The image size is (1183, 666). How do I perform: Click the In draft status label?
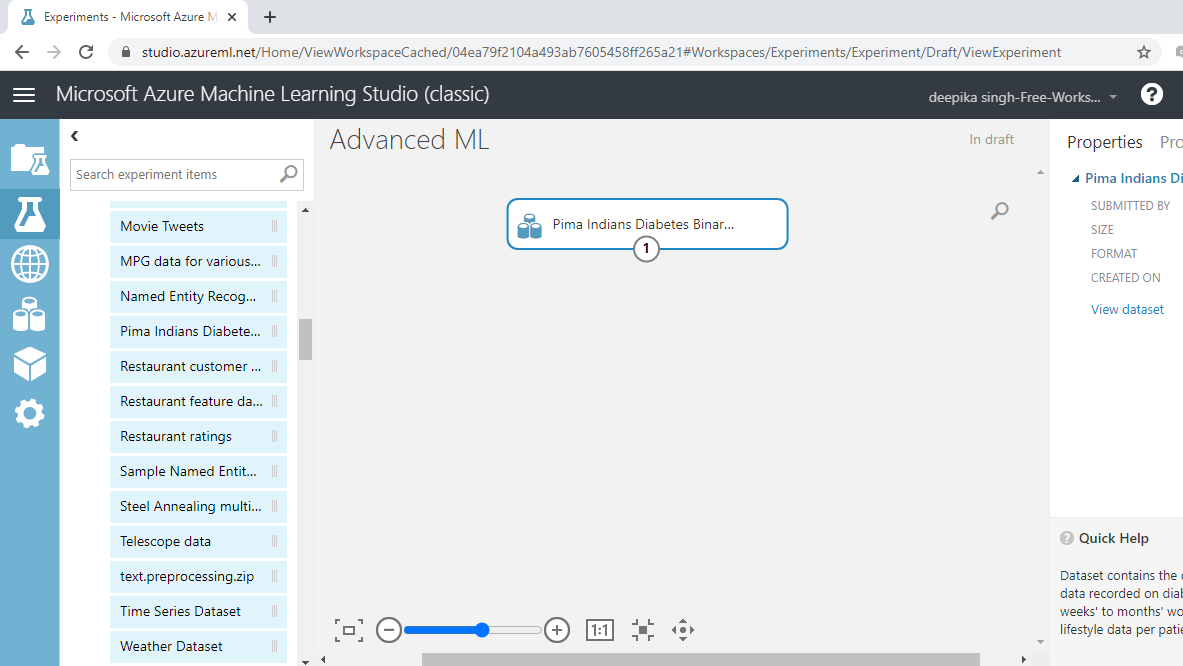point(991,140)
